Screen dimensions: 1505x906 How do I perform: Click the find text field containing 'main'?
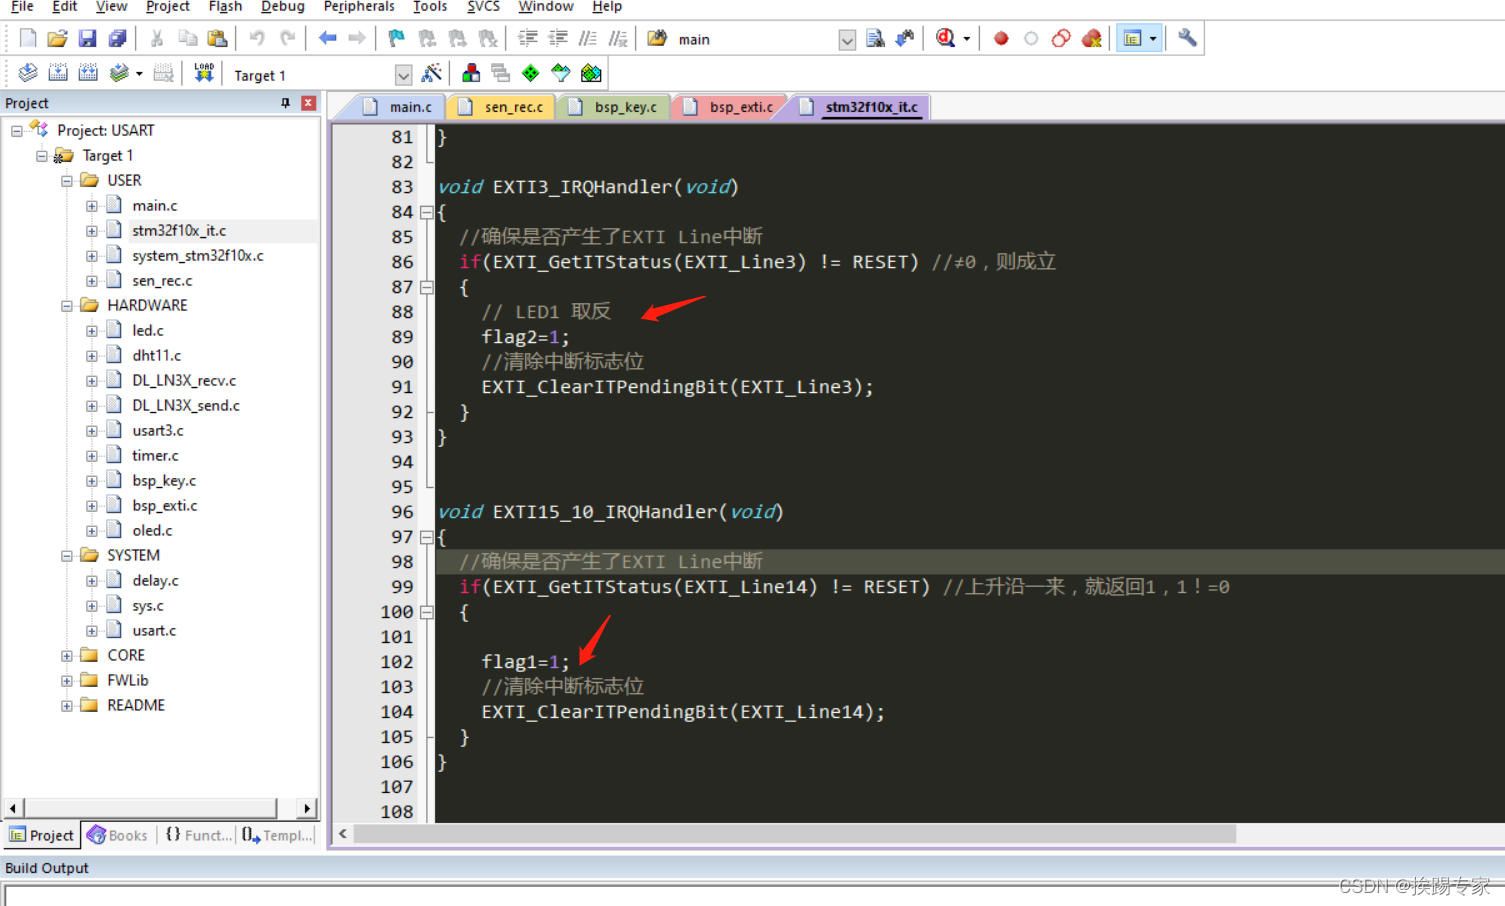[756, 40]
